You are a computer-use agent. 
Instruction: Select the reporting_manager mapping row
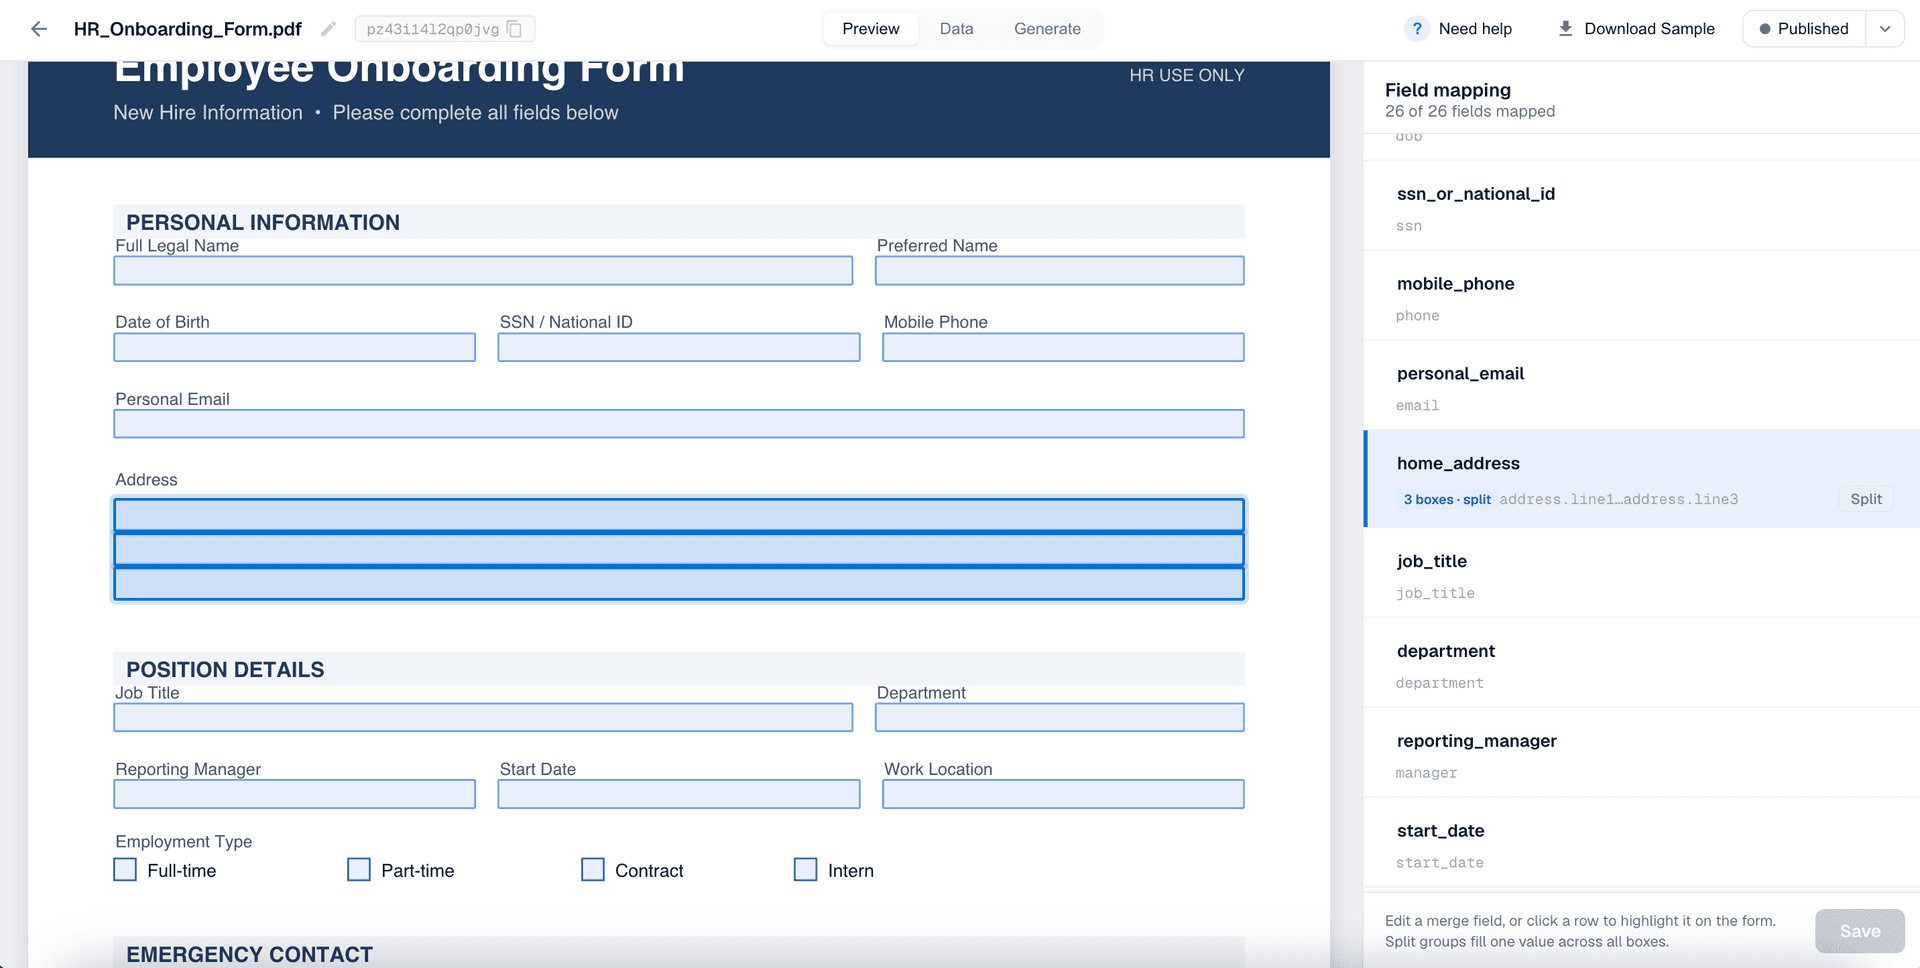click(1642, 753)
